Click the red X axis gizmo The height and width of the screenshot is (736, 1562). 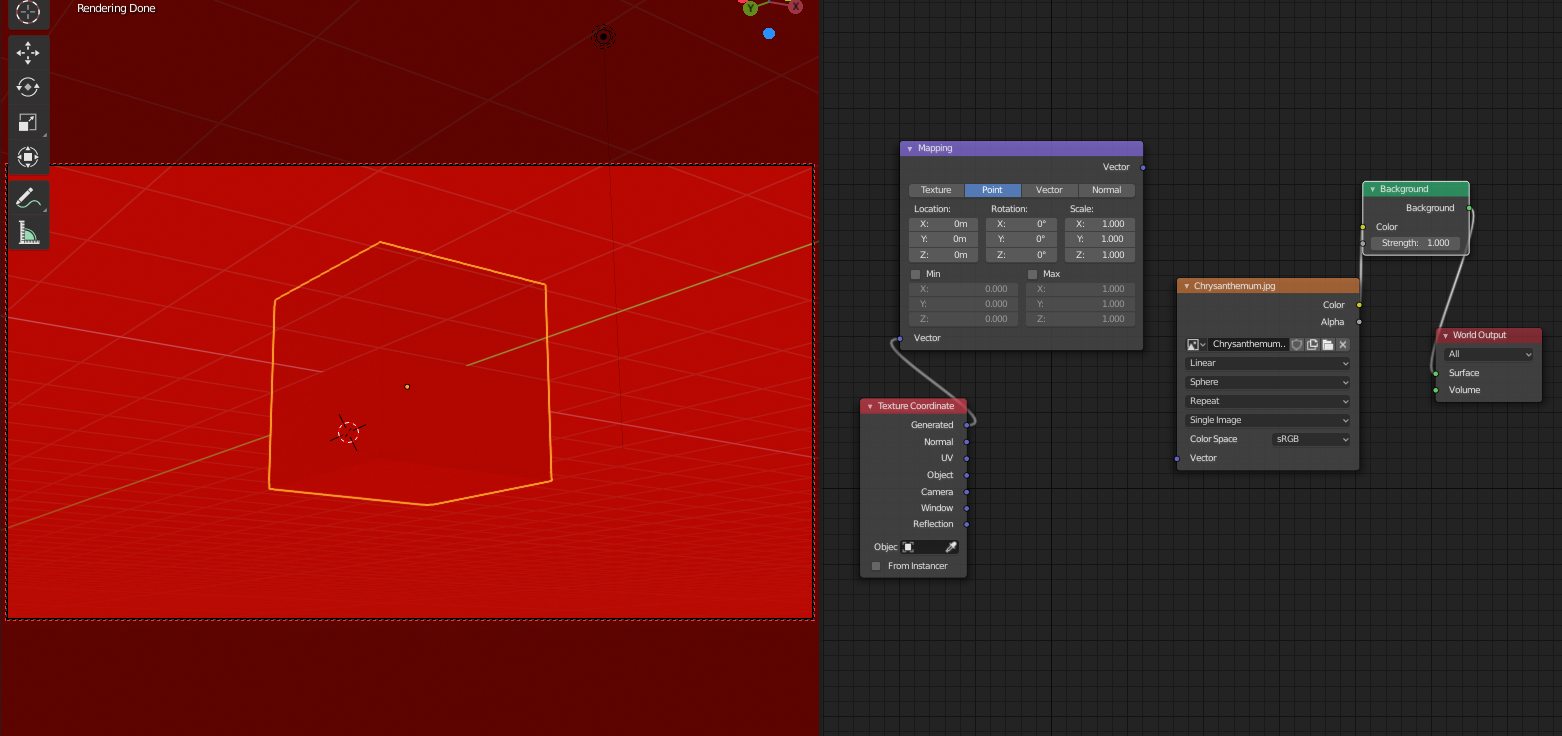[795, 7]
